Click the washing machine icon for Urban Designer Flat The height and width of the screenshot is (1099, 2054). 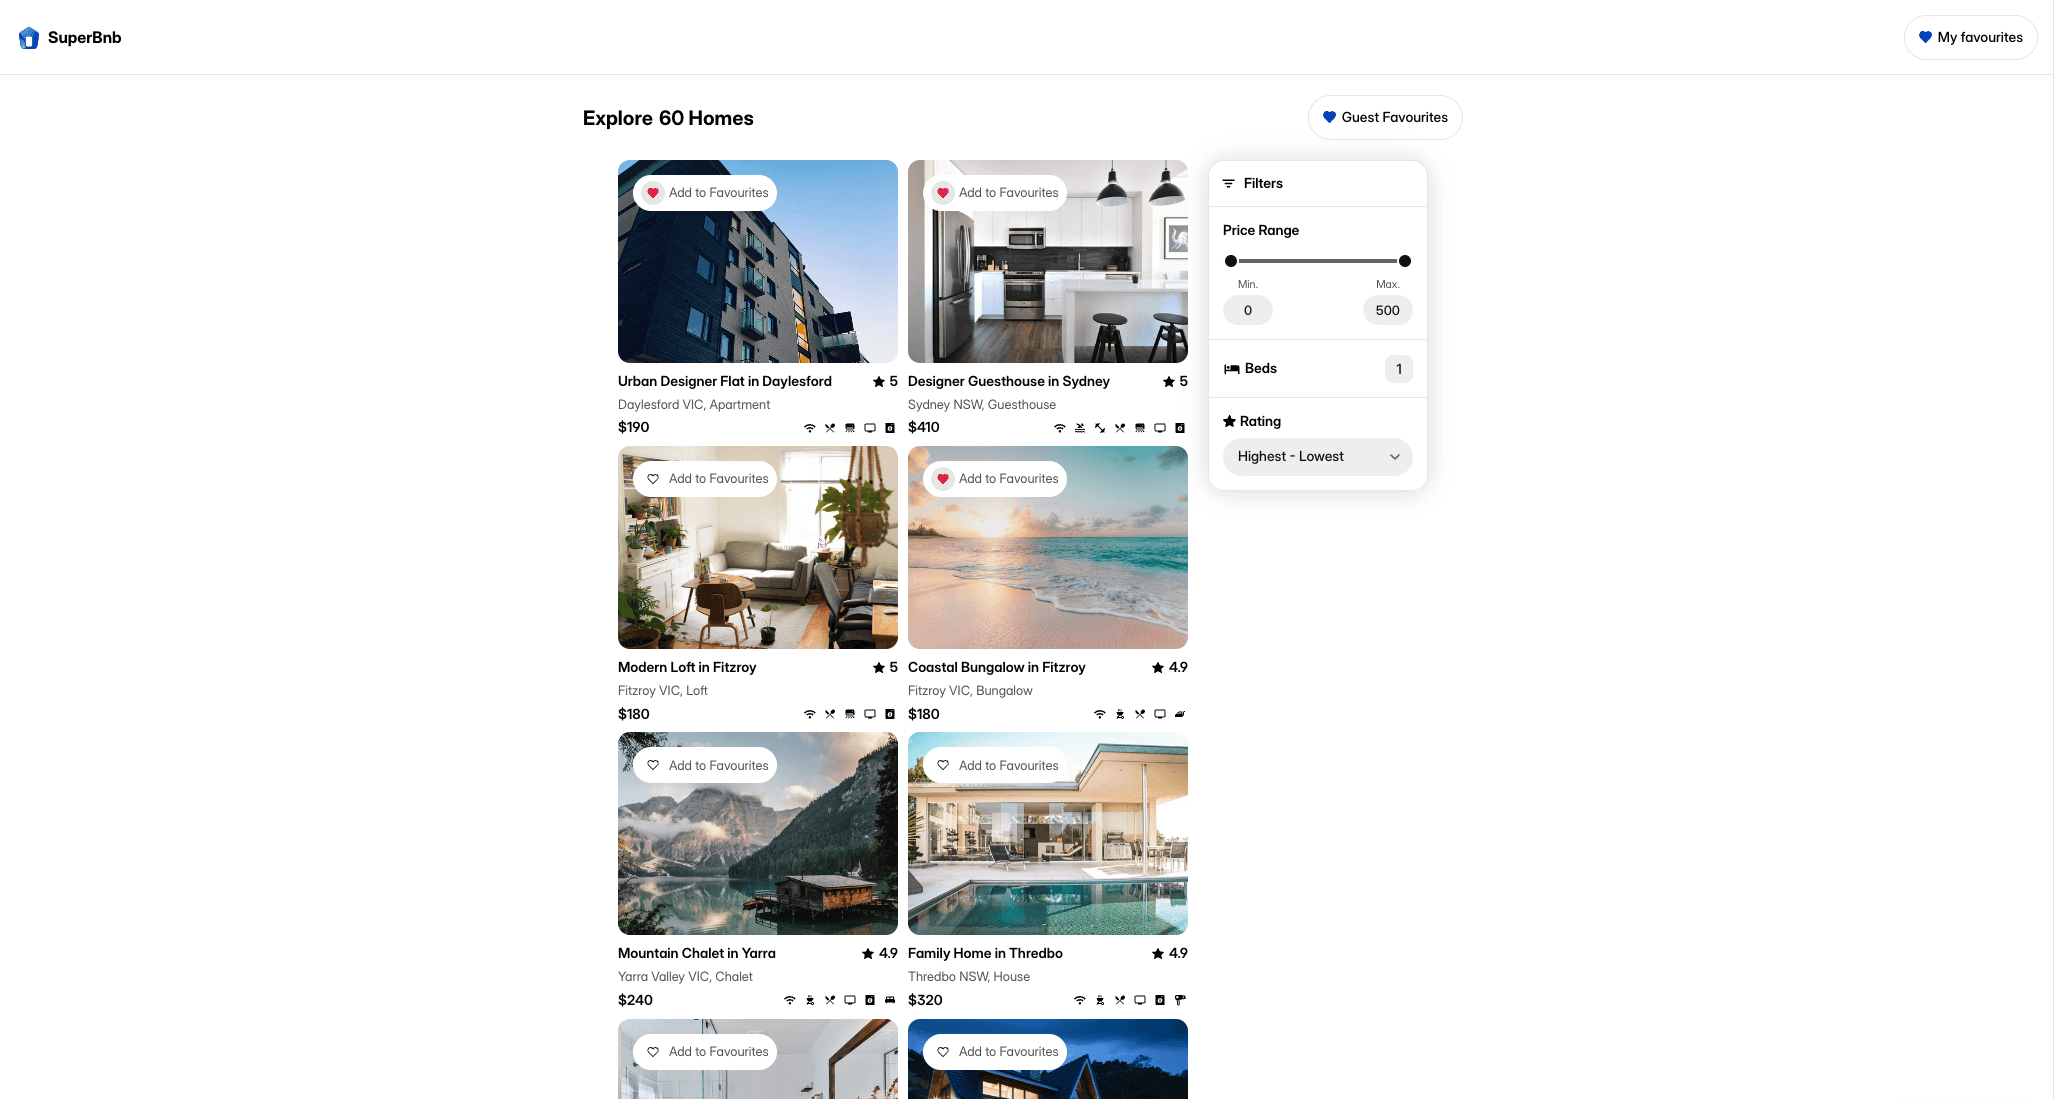[x=890, y=428]
